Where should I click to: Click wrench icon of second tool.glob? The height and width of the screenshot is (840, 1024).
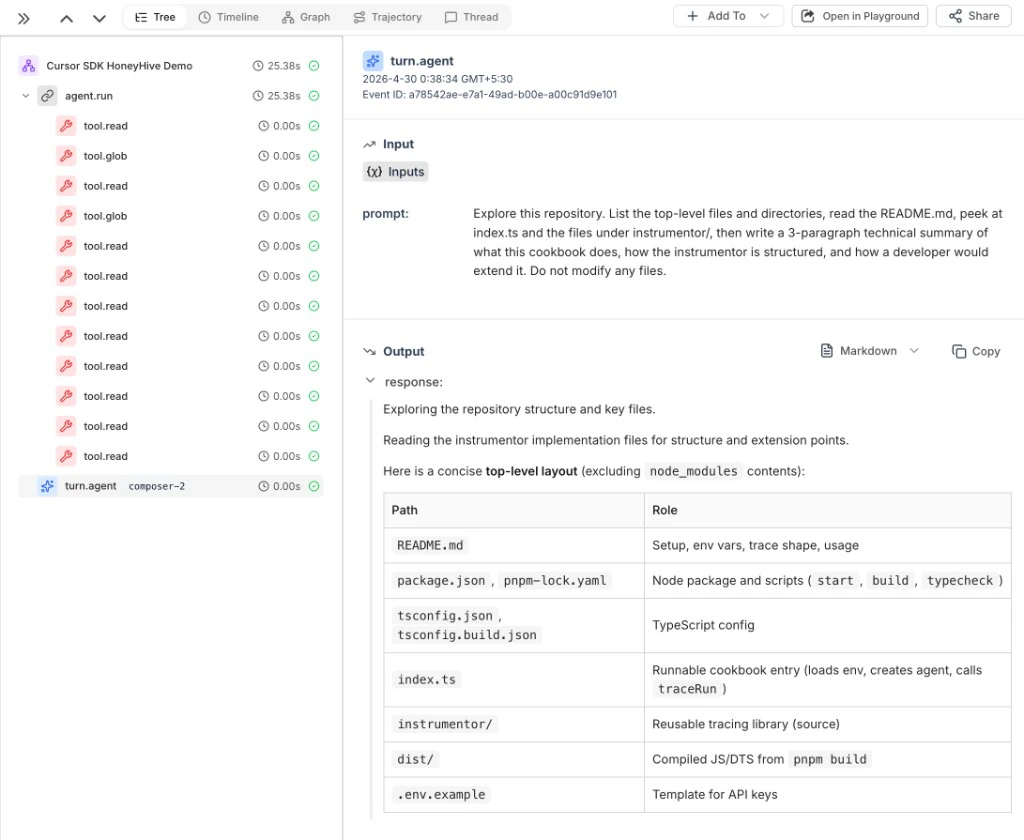click(67, 216)
